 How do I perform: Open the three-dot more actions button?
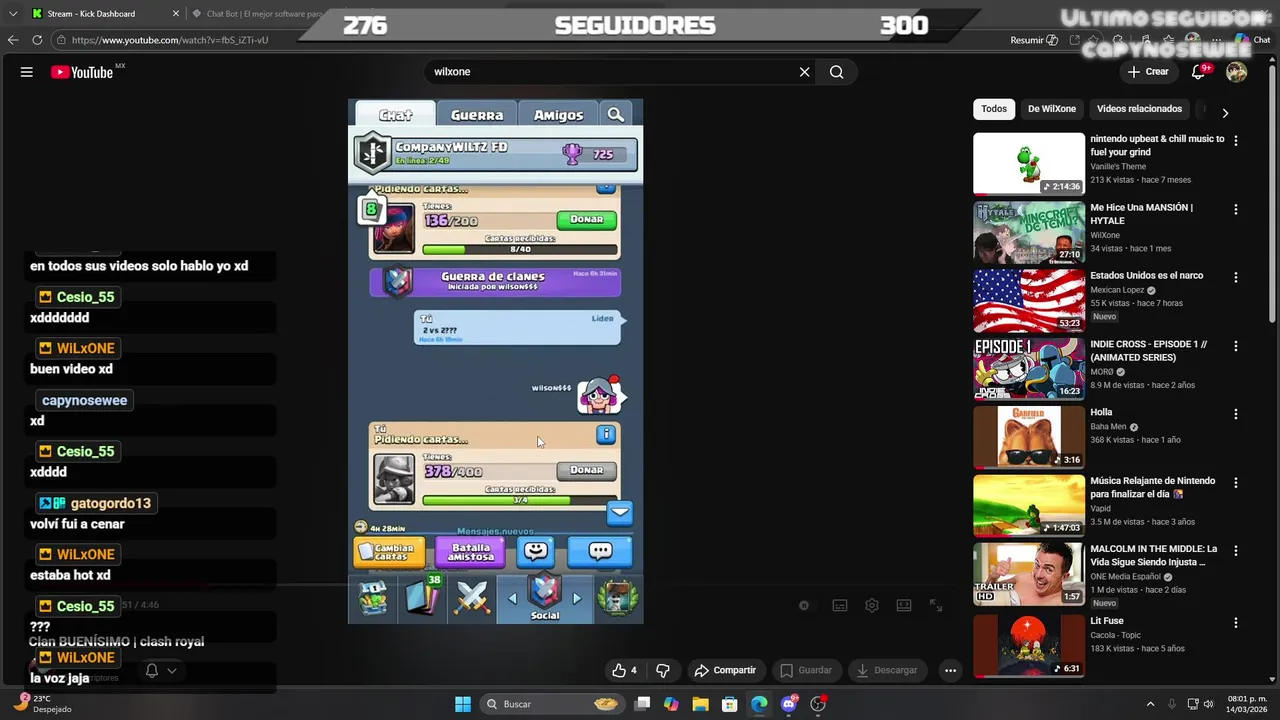point(950,670)
